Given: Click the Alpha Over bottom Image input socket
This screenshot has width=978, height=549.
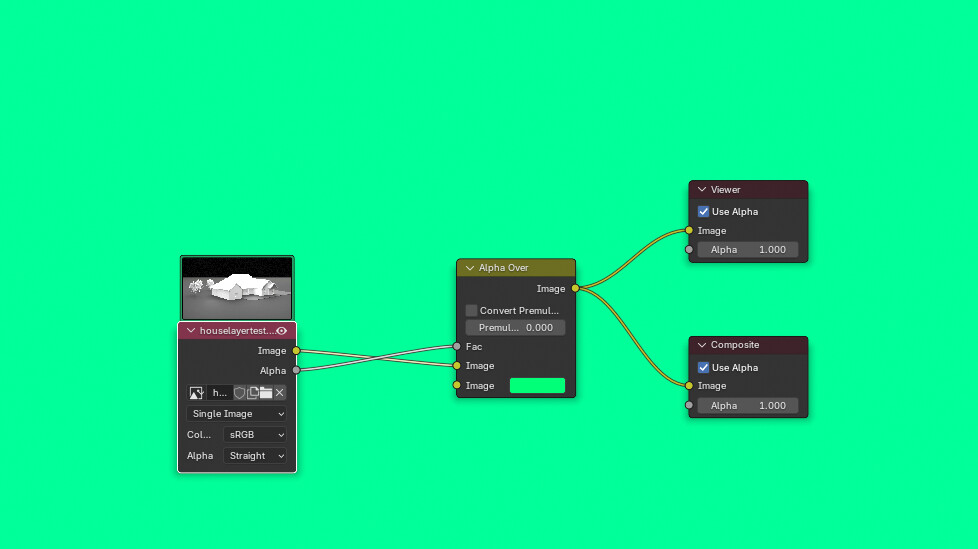Looking at the screenshot, I should (x=457, y=386).
